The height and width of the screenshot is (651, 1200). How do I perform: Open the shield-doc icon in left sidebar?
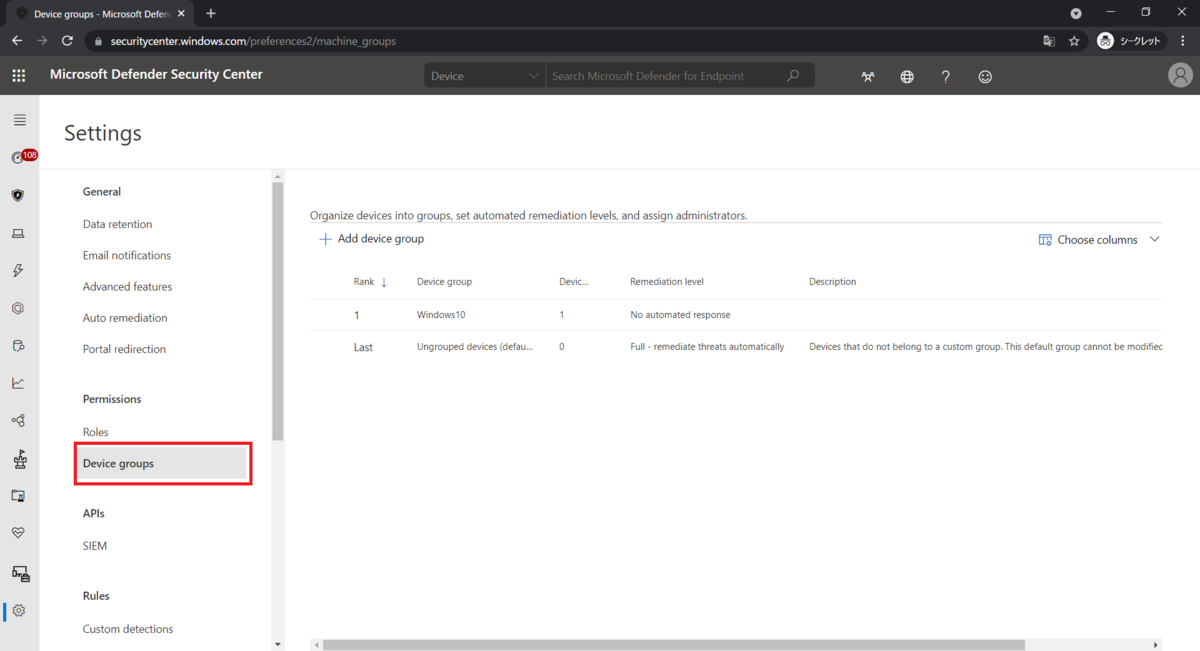18,346
